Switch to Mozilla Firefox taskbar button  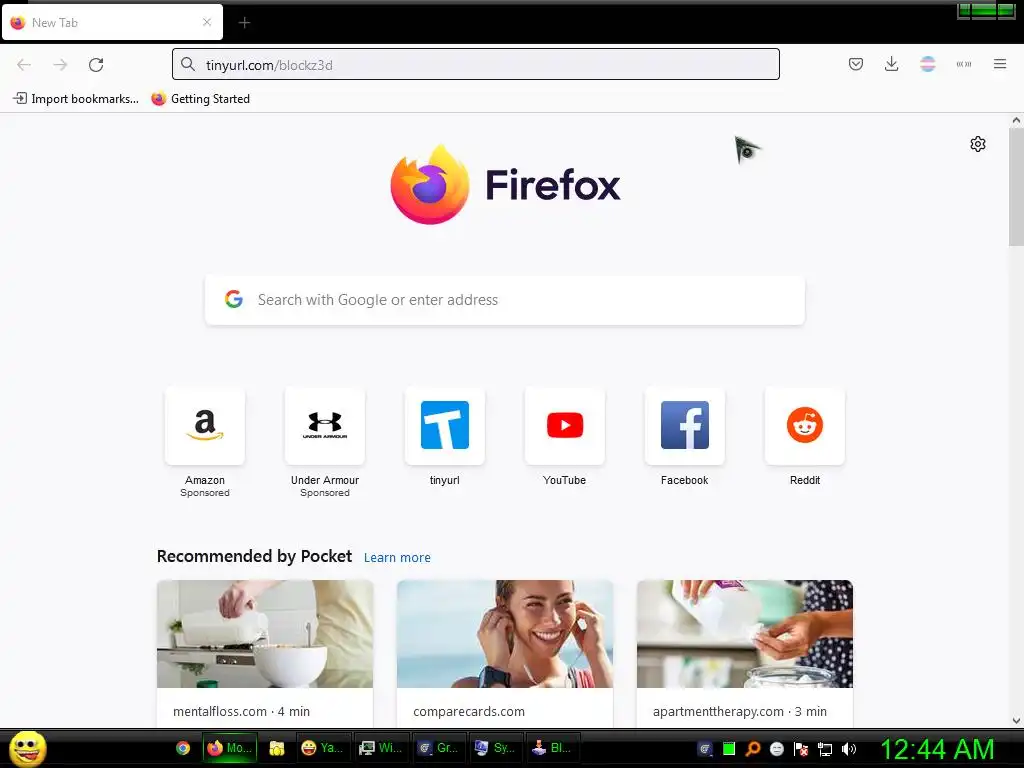[230, 748]
